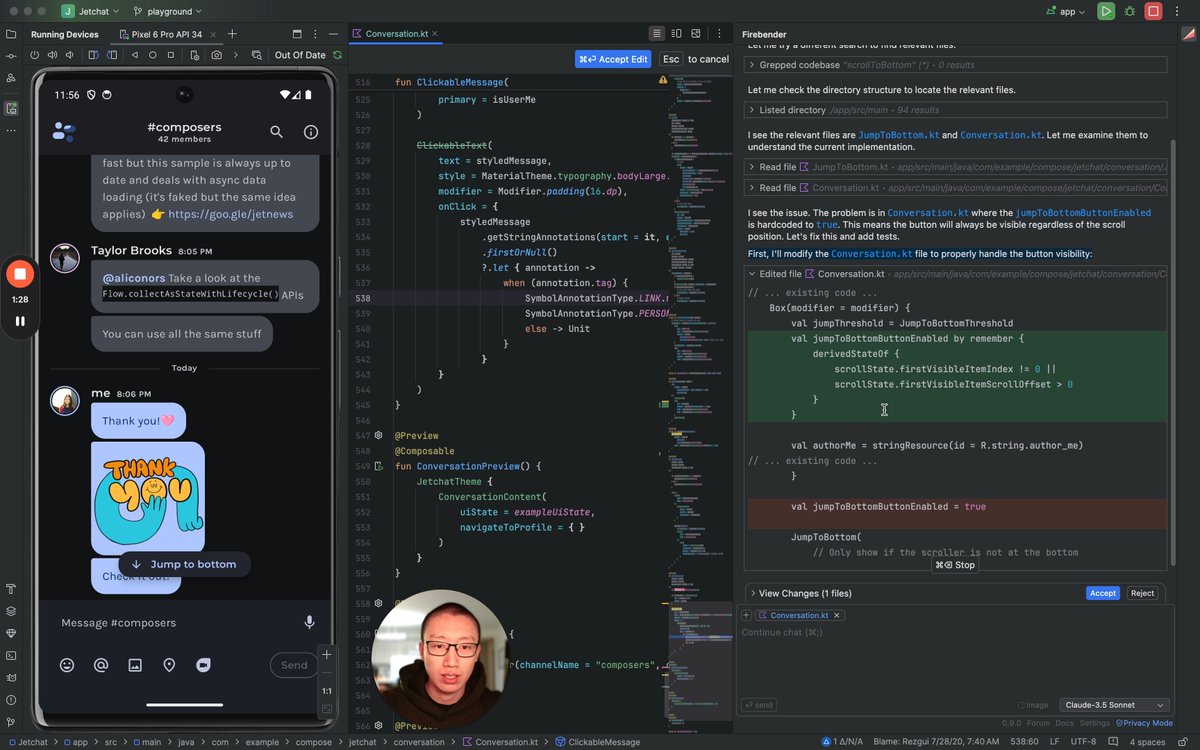Image resolution: width=1200 pixels, height=750 pixels.
Task: Toggle Privacy Mode in the status bar
Action: [1144, 723]
